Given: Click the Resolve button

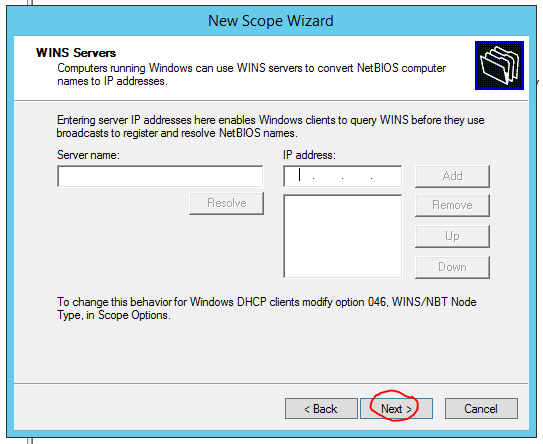Looking at the screenshot, I should [226, 203].
